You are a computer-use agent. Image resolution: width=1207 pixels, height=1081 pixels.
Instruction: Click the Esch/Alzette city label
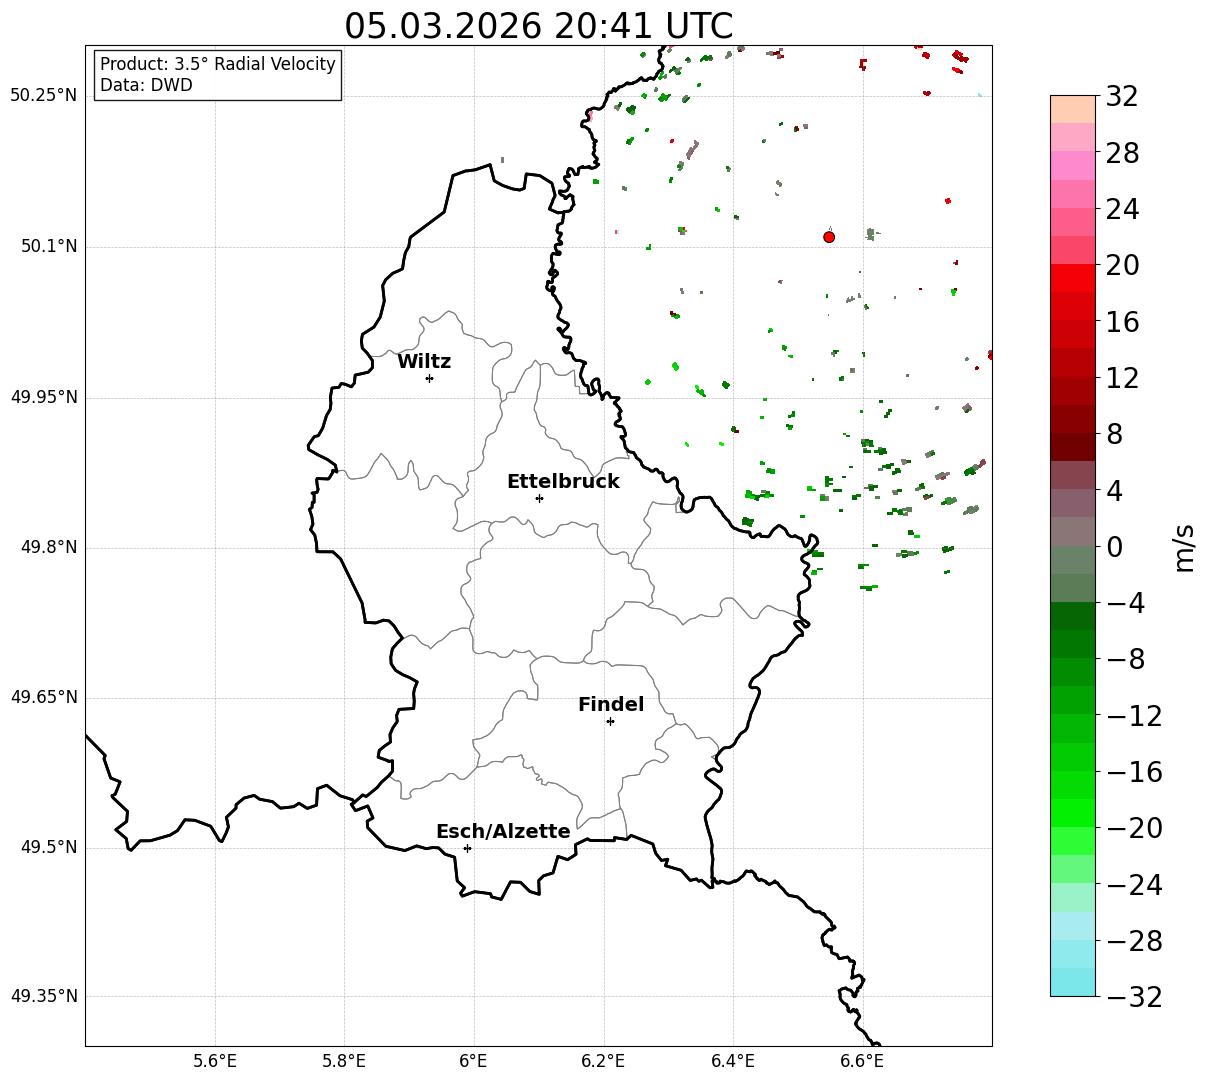click(503, 831)
